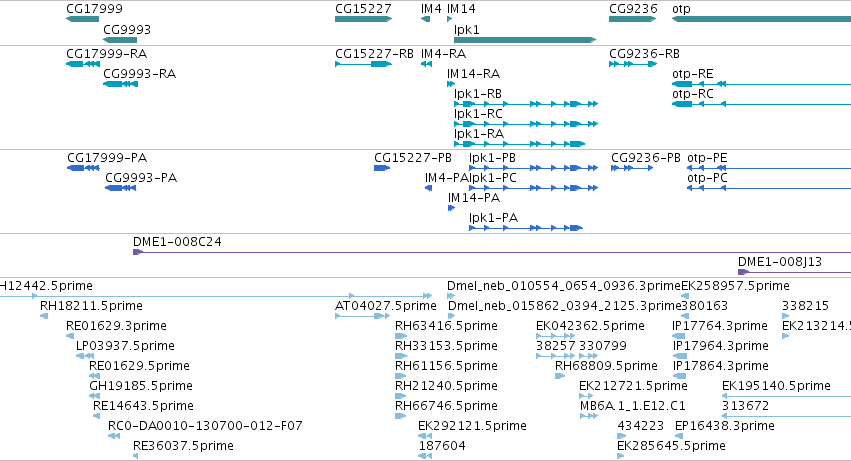This screenshot has width=851, height=461.
Task: Click the CG9993 gene arrow
Action: tap(120, 40)
